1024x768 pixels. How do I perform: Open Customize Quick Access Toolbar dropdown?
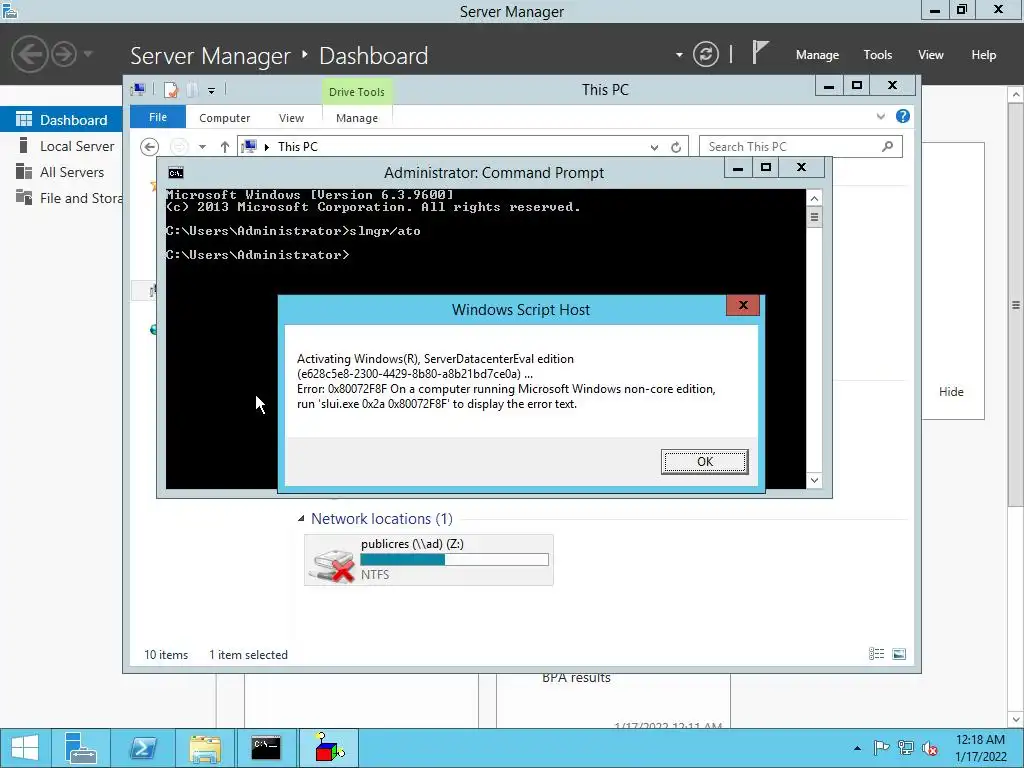click(x=211, y=91)
